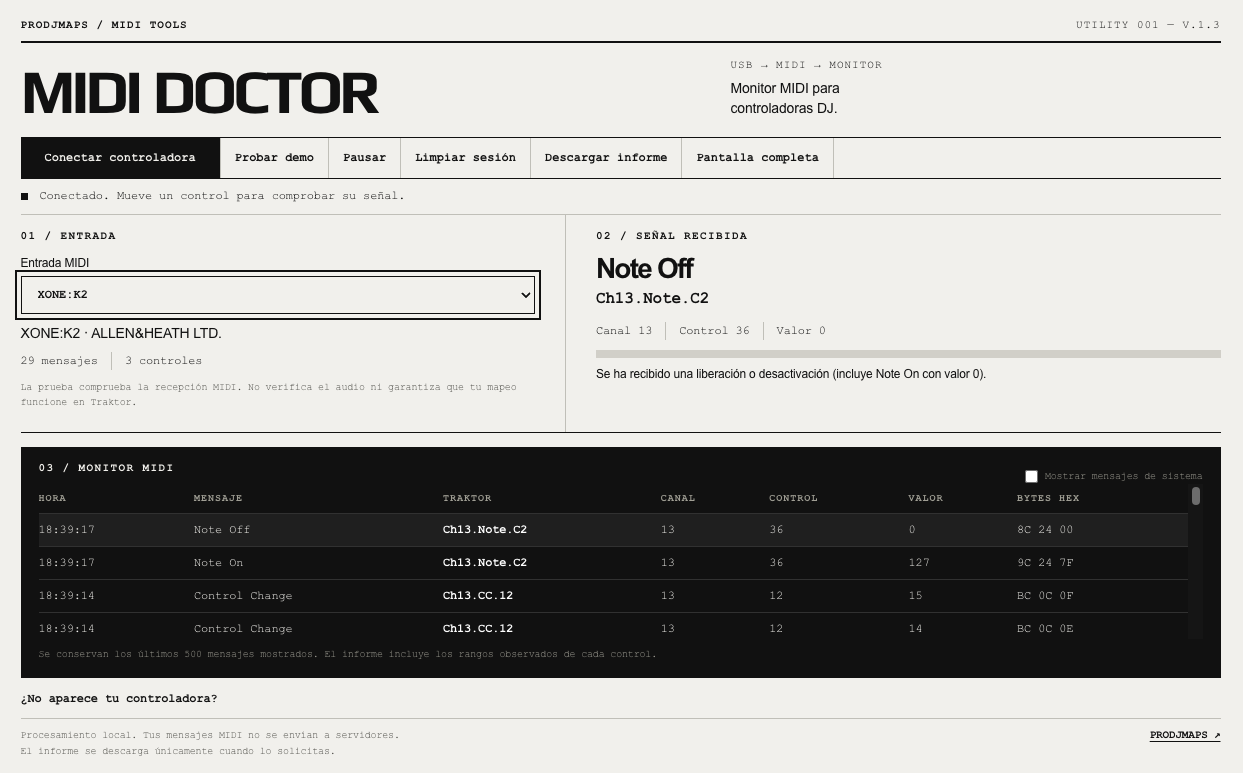Click the CONTROL column header
Viewport: 1243px width, 773px height.
click(793, 498)
